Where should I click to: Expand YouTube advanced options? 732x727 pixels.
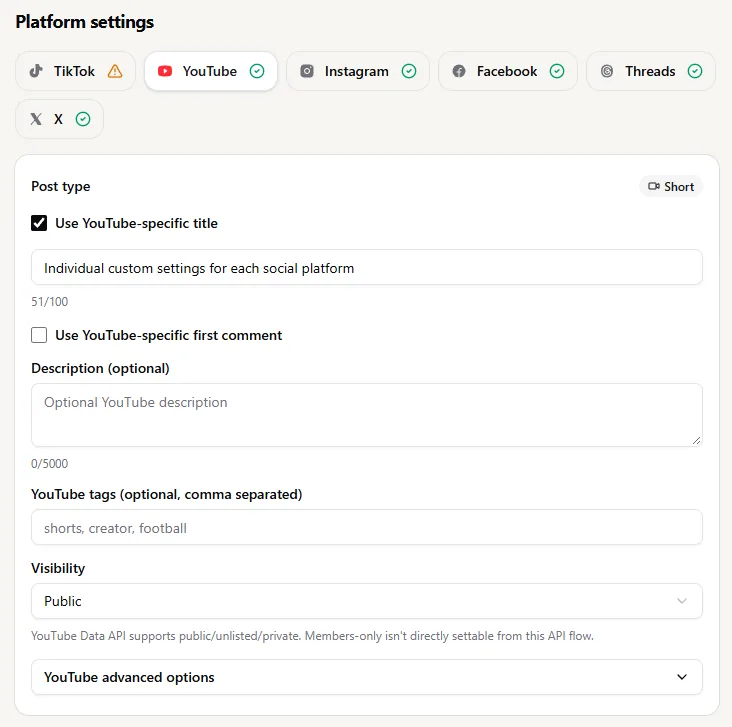(x=366, y=677)
